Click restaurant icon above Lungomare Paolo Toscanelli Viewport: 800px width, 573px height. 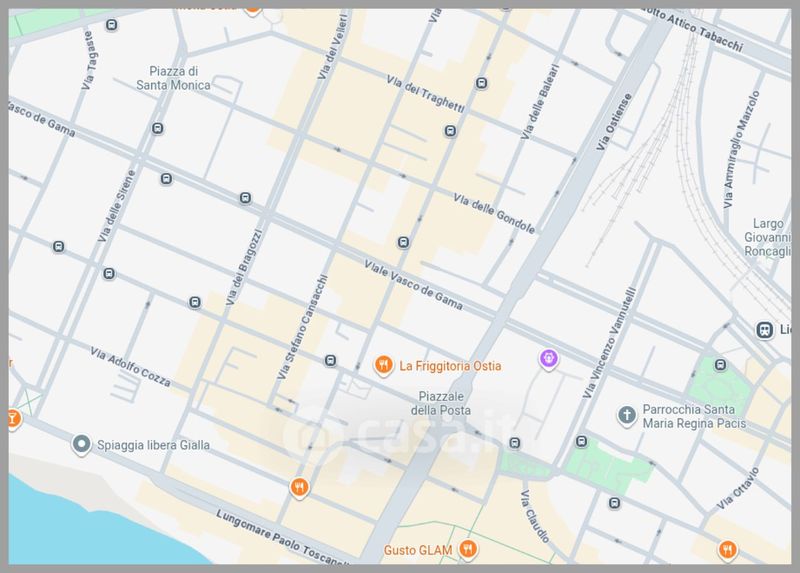(298, 487)
